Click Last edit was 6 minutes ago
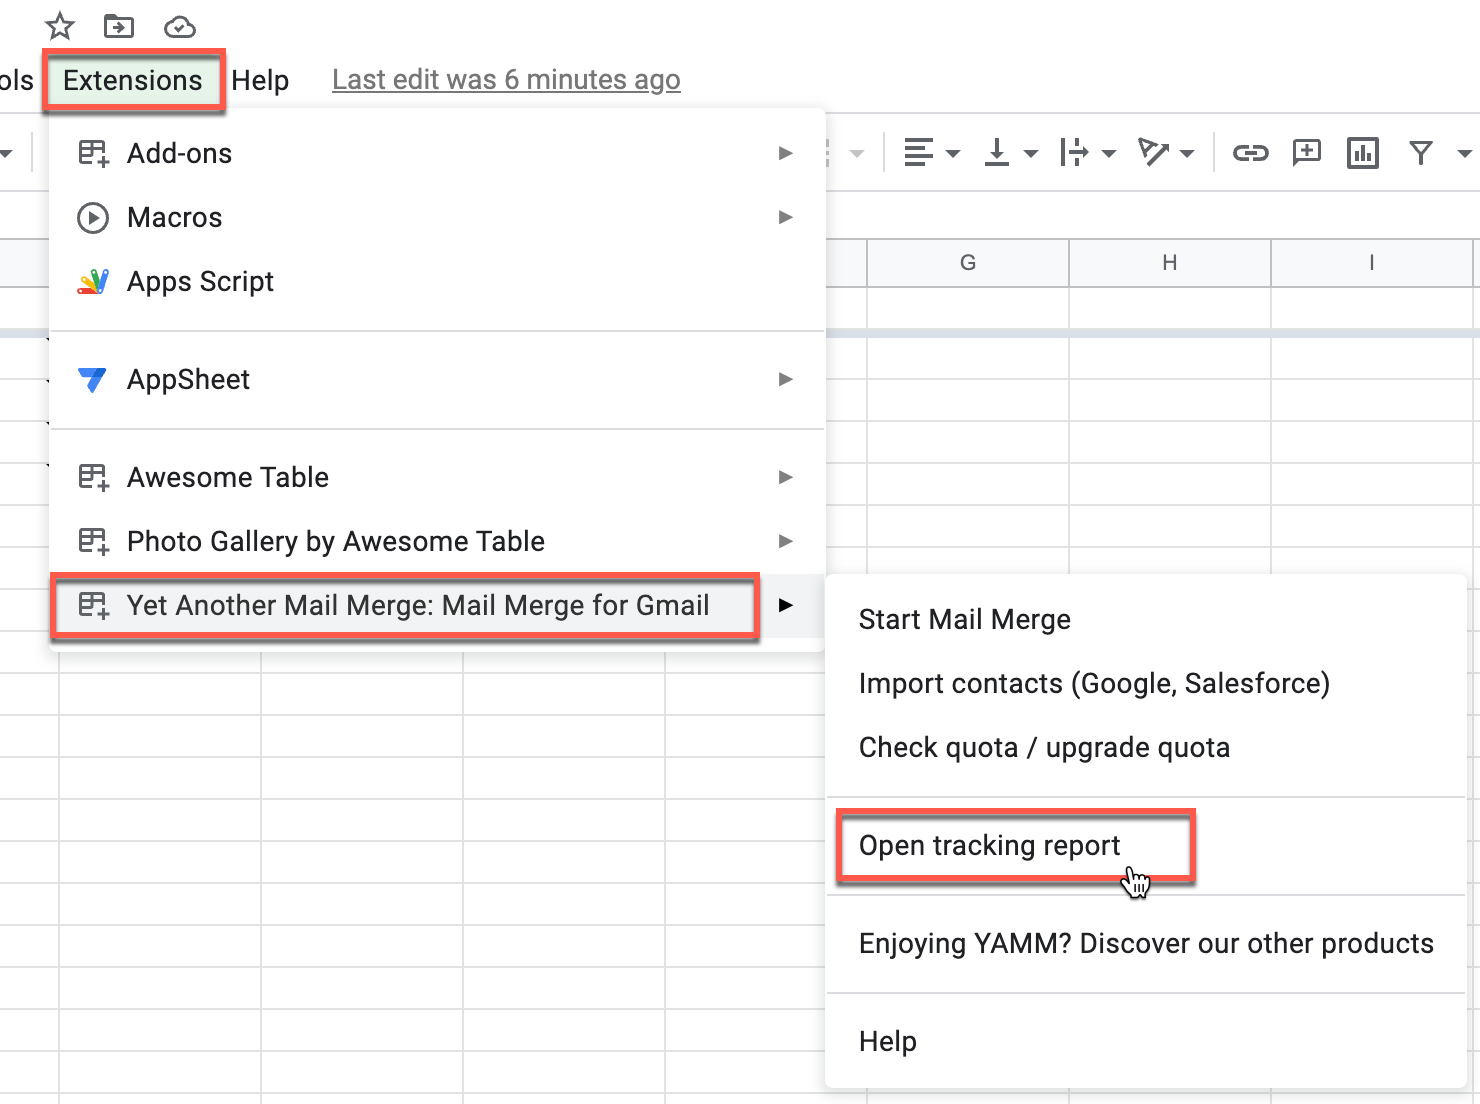This screenshot has height=1104, width=1480. click(506, 79)
